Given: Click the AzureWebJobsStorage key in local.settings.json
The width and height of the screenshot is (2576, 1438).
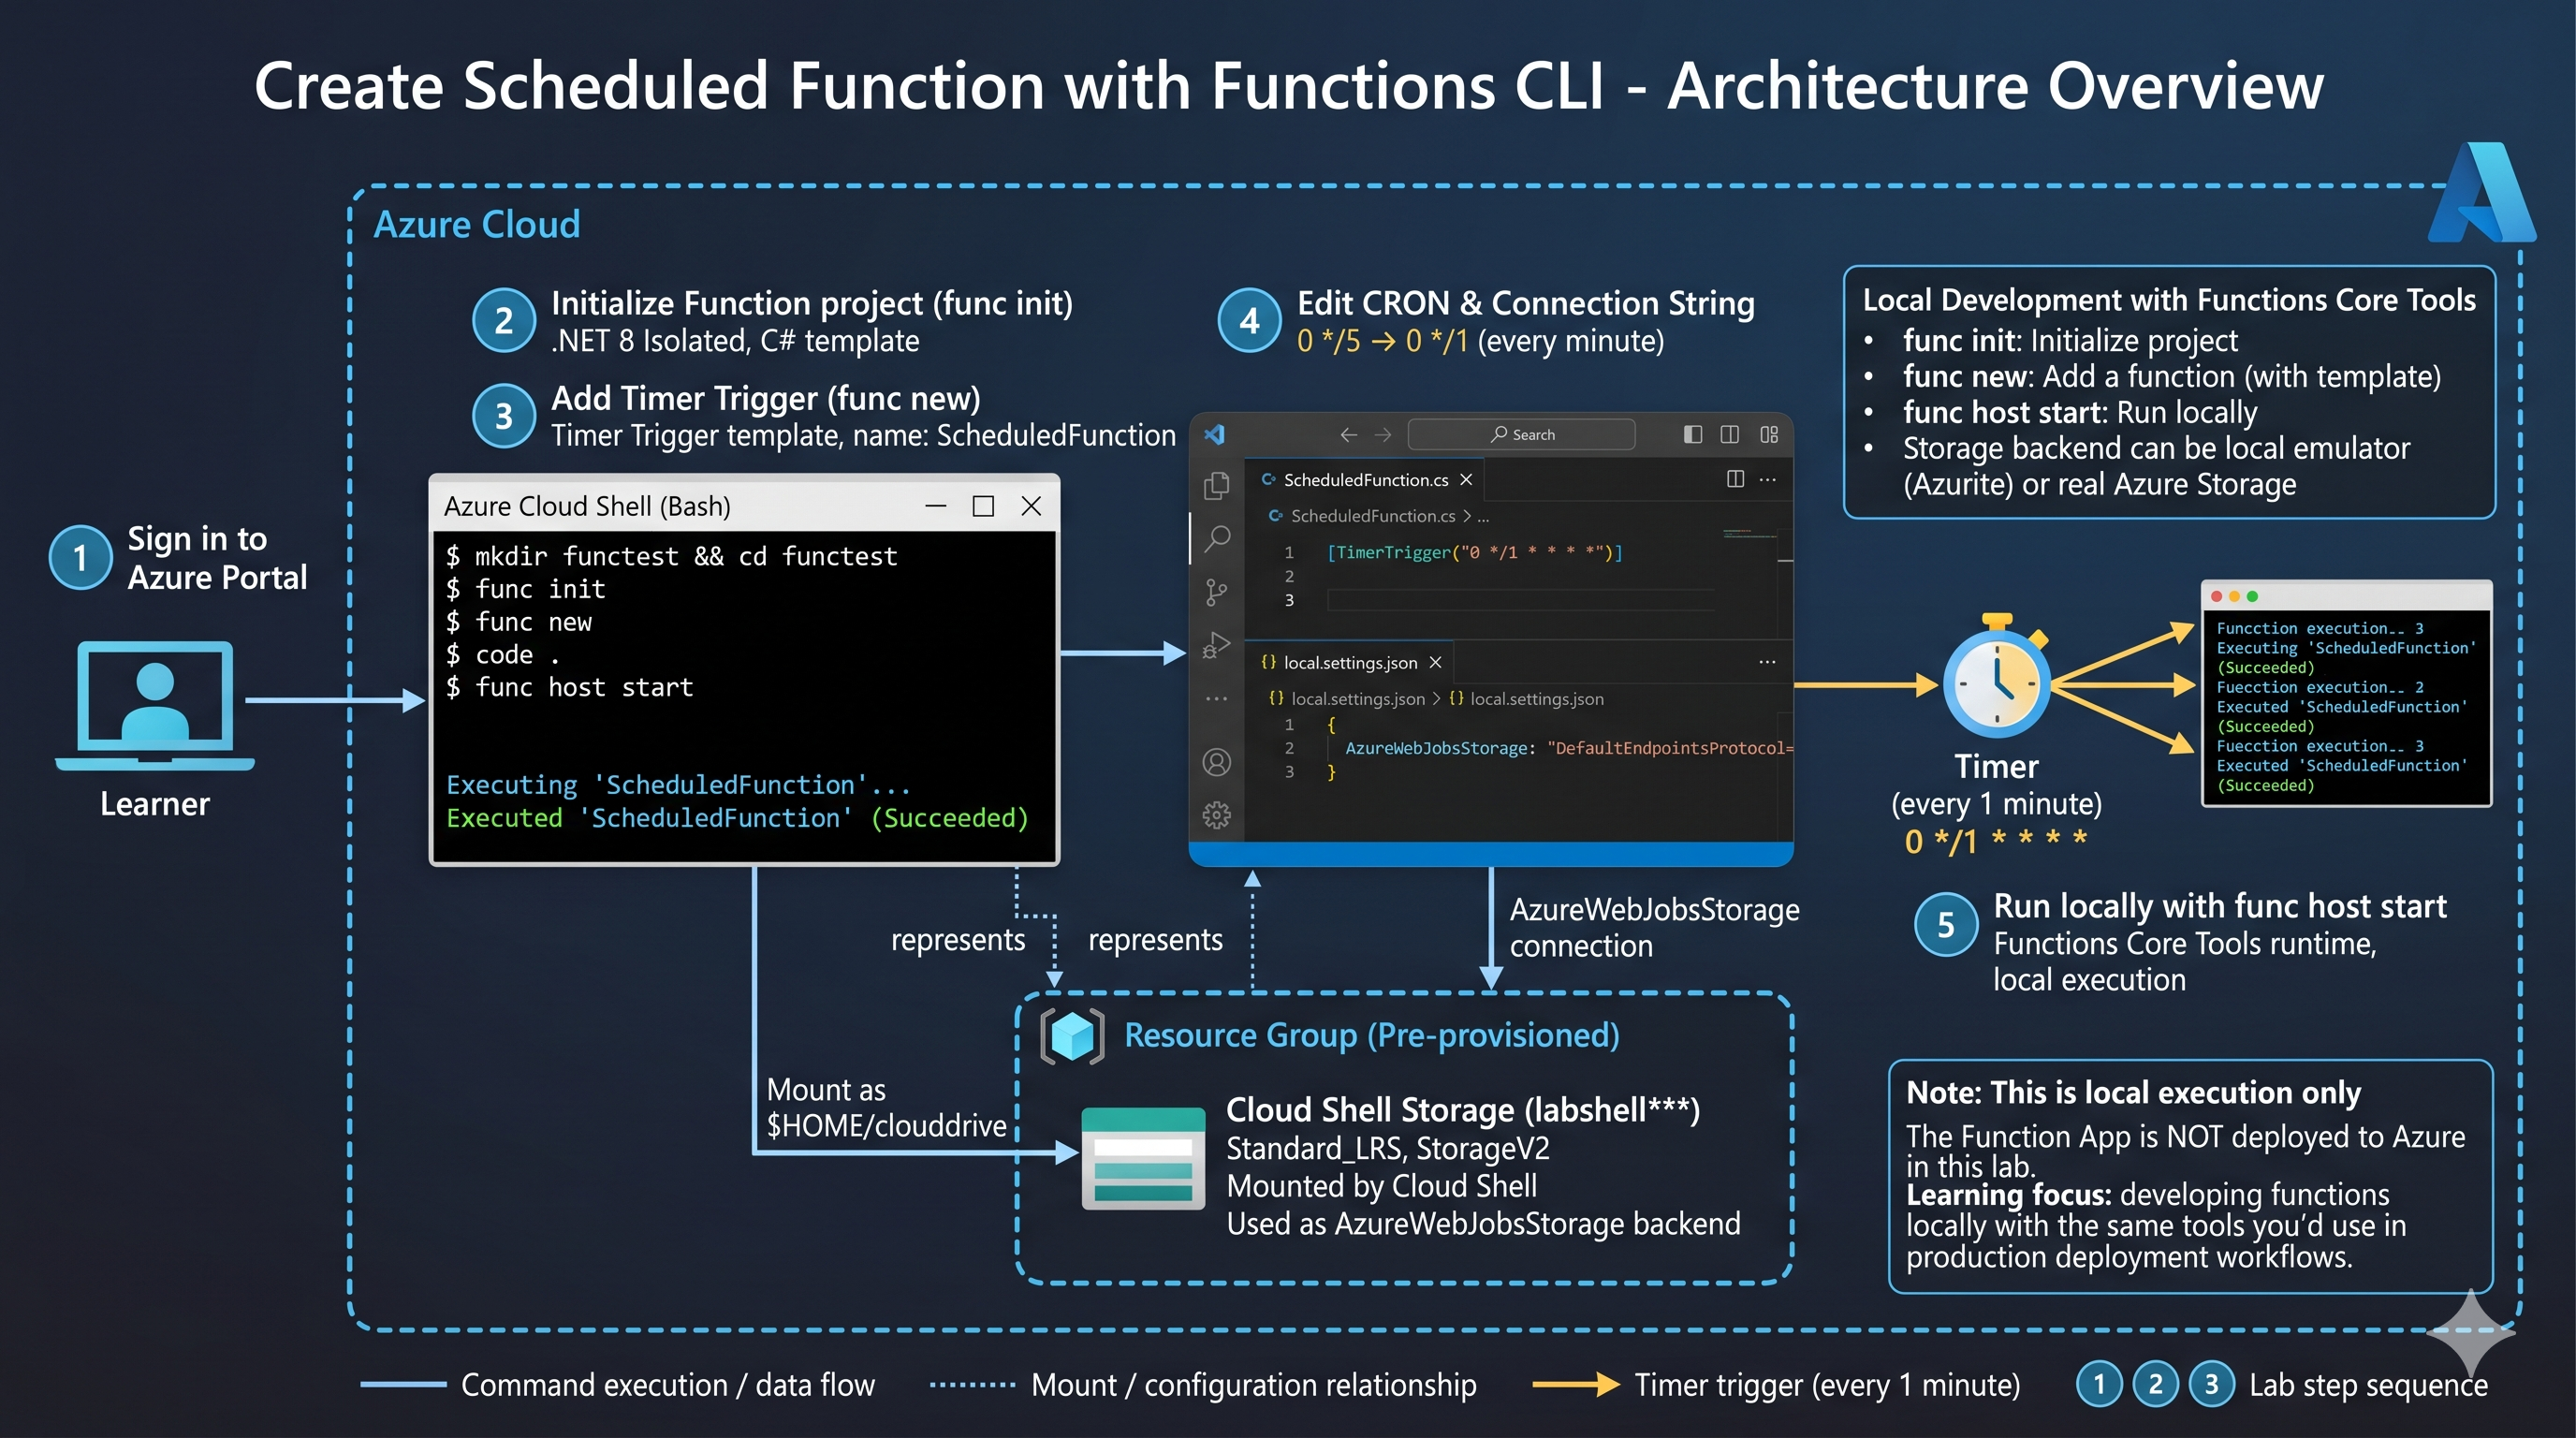Looking at the screenshot, I should [x=1436, y=748].
